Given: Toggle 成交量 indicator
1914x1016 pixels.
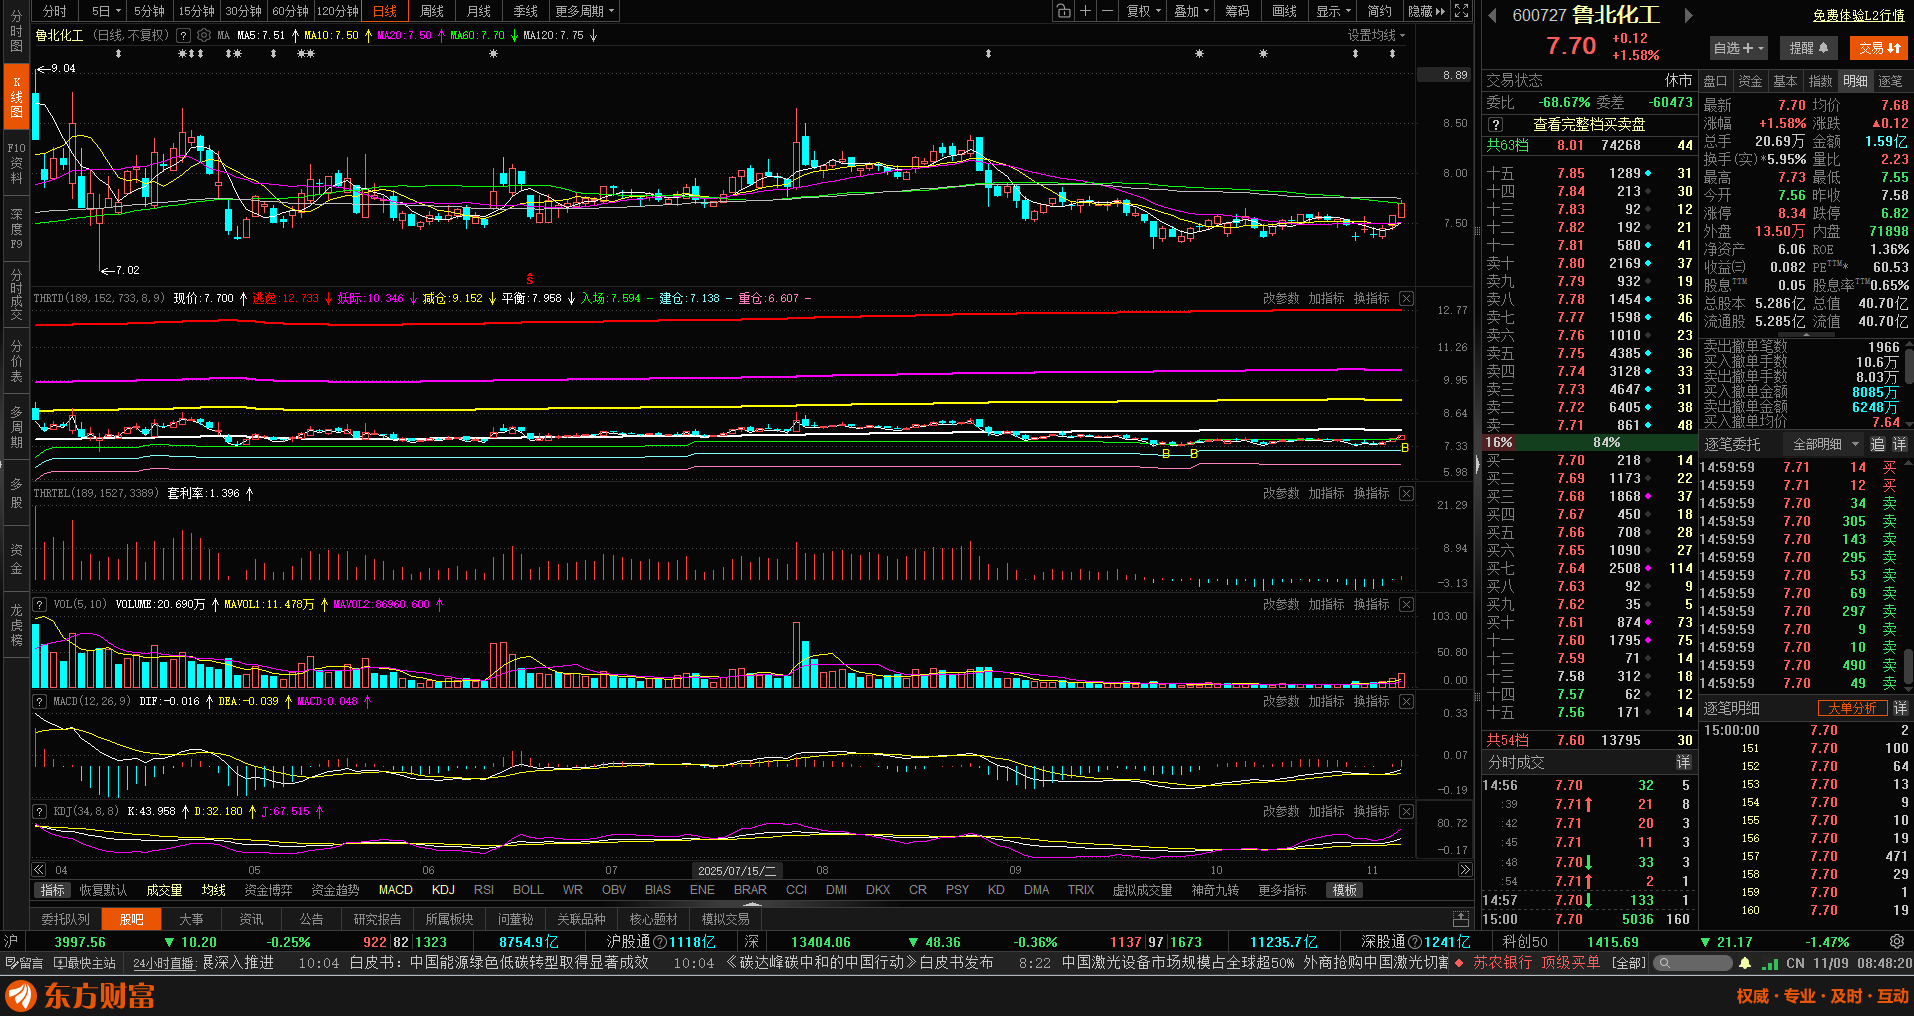Looking at the screenshot, I should pos(164,890).
